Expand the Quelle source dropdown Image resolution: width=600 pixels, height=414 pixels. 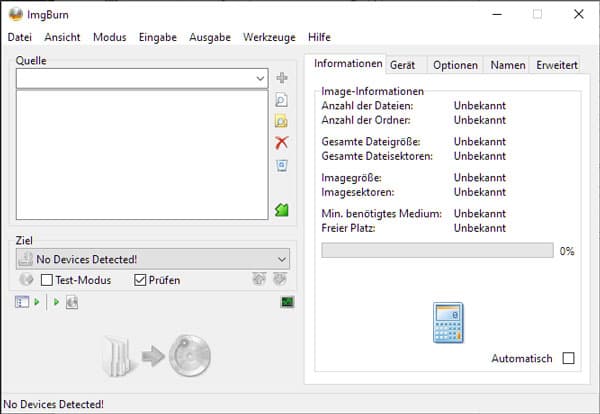tap(260, 78)
